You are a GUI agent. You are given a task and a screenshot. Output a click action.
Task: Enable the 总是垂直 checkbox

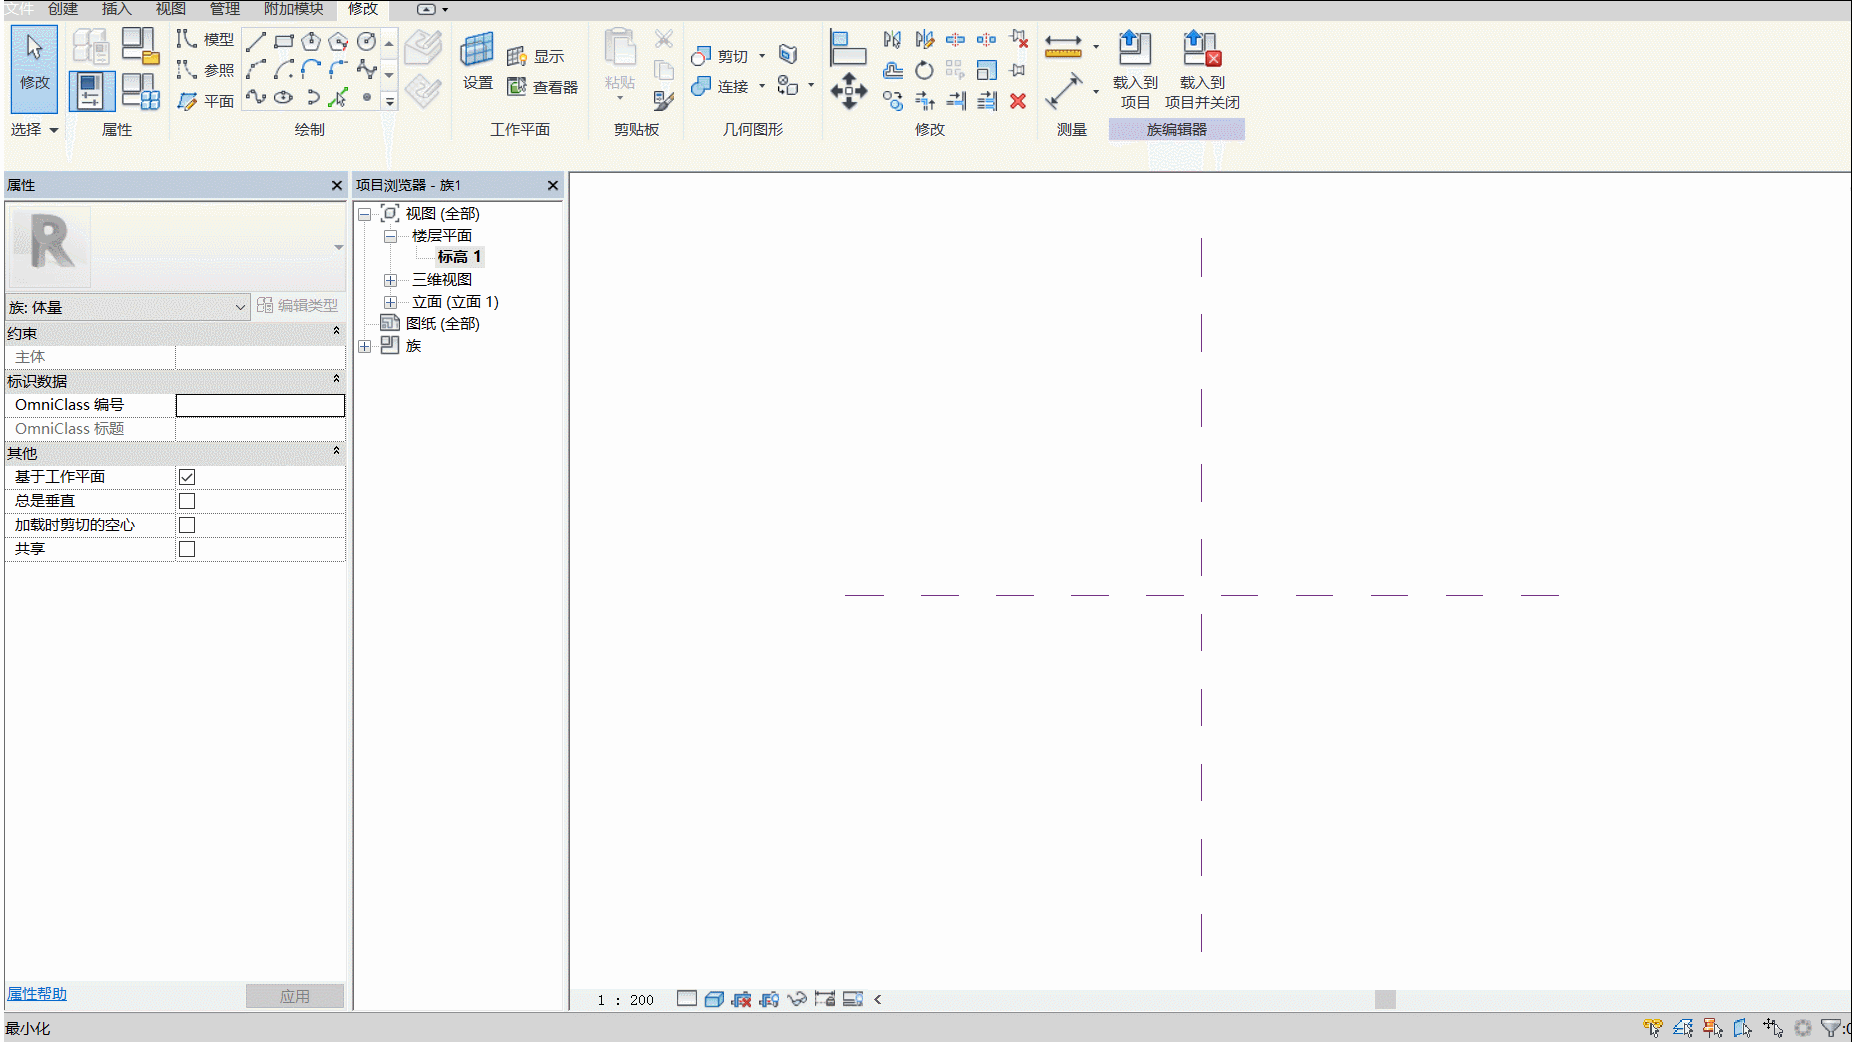tap(187, 501)
